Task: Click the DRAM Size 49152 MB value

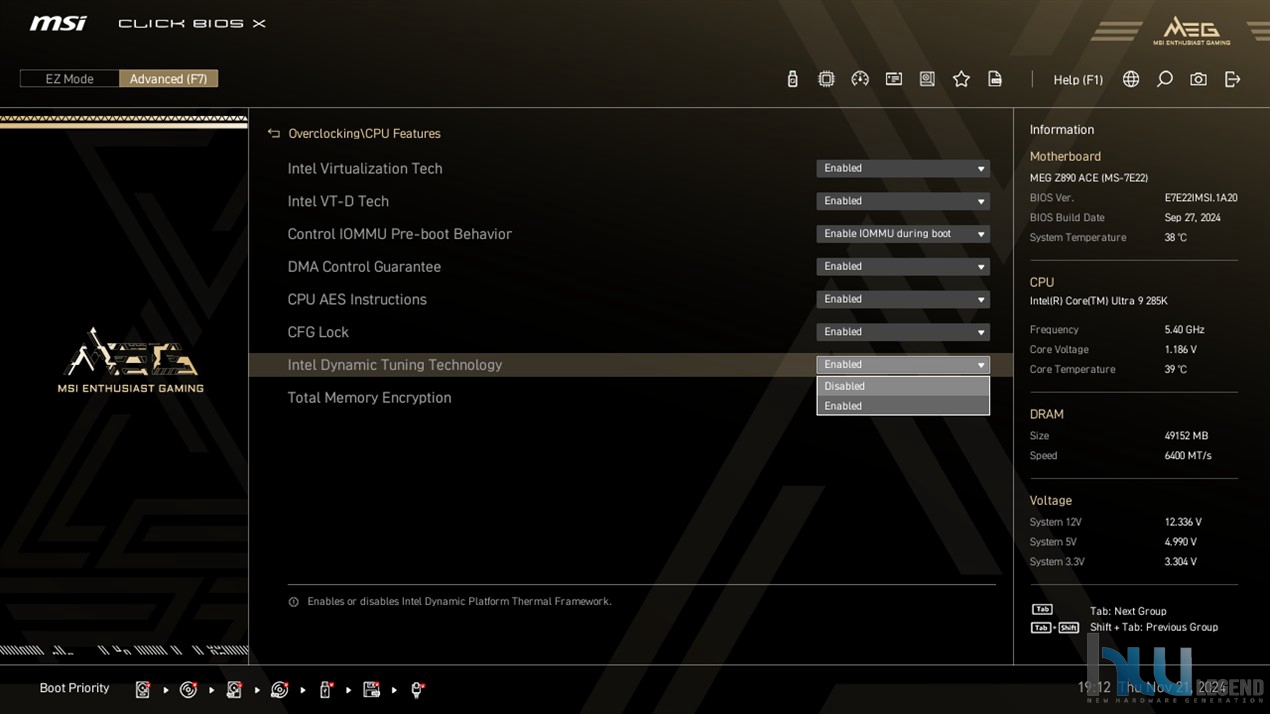Action: (x=1186, y=436)
